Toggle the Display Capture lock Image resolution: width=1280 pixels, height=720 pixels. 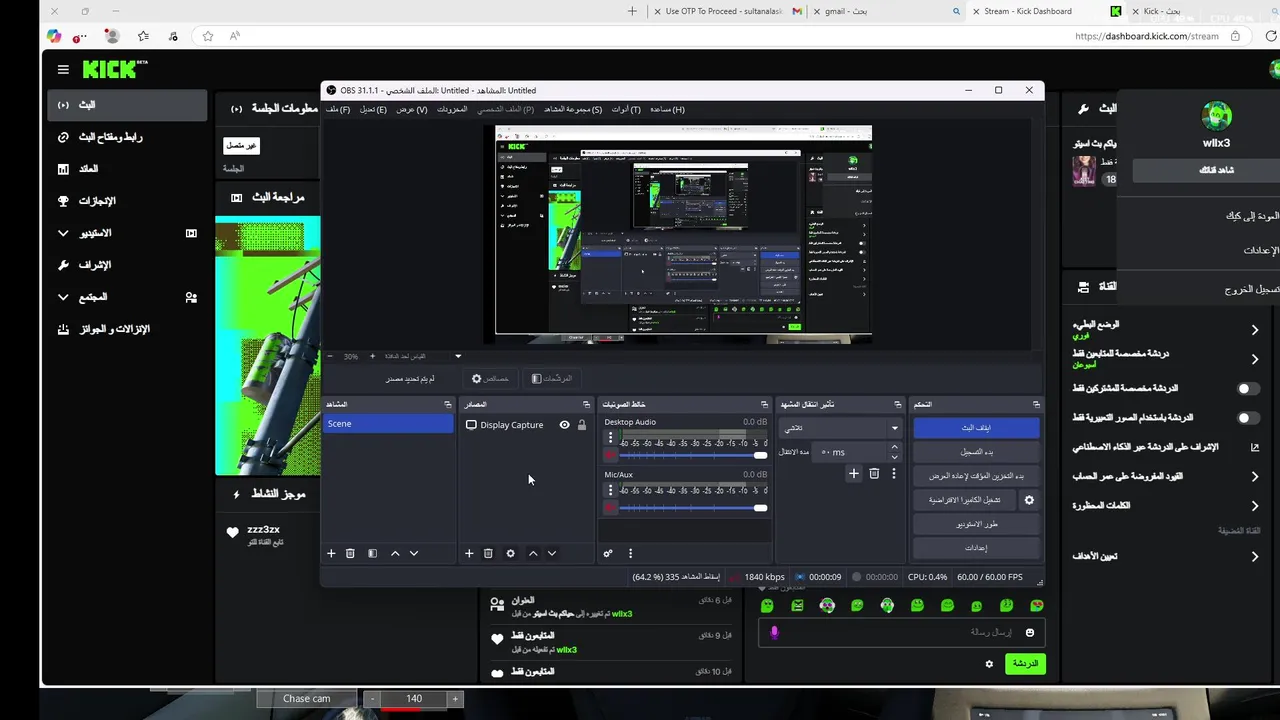point(582,425)
